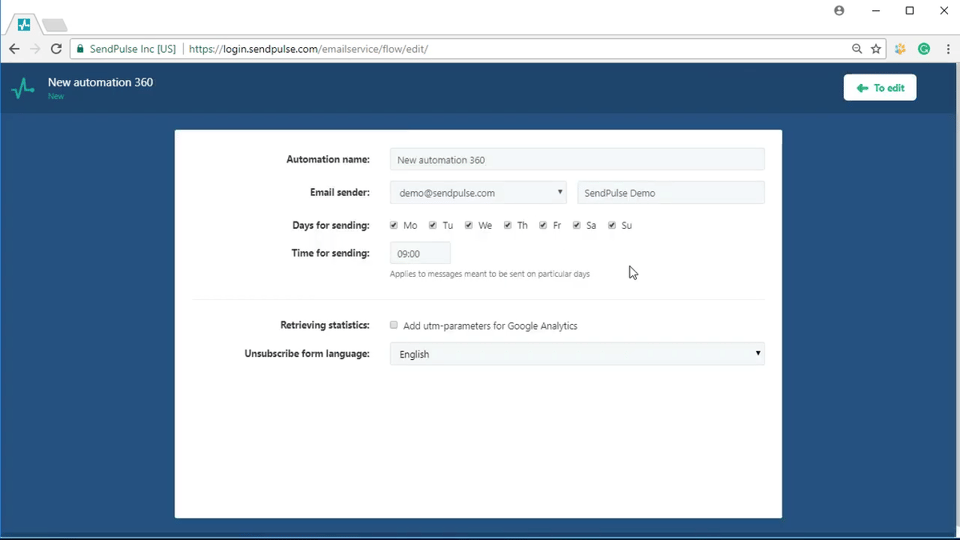Image resolution: width=960 pixels, height=540 pixels.
Task: Open the orange paw extension icon
Action: click(x=900, y=49)
